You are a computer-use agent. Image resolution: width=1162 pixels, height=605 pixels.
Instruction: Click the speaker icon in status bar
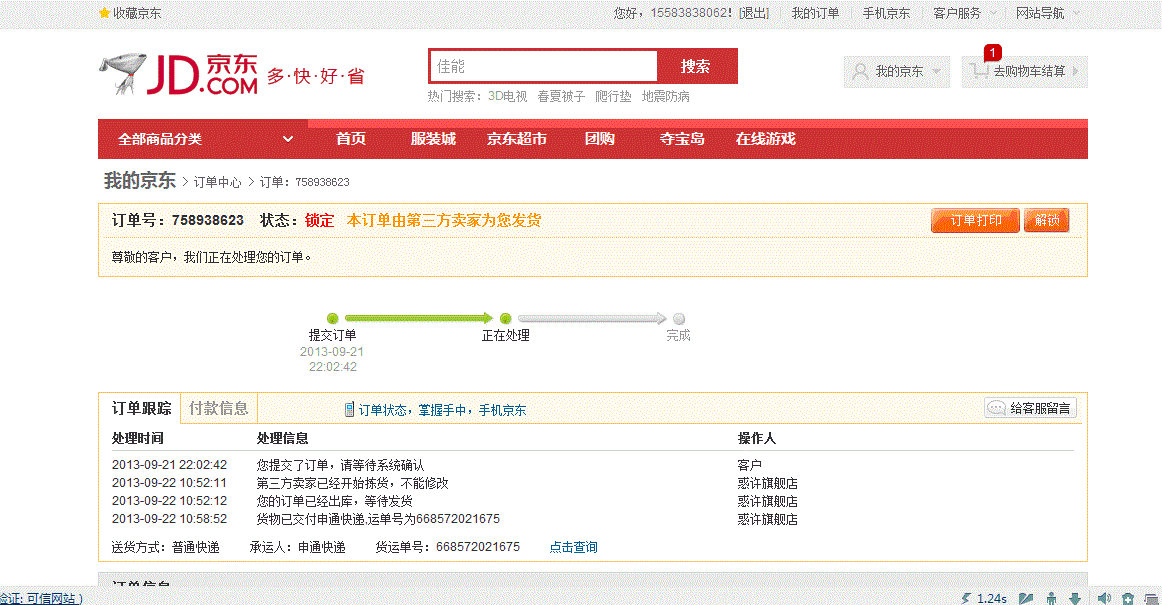coord(1106,597)
